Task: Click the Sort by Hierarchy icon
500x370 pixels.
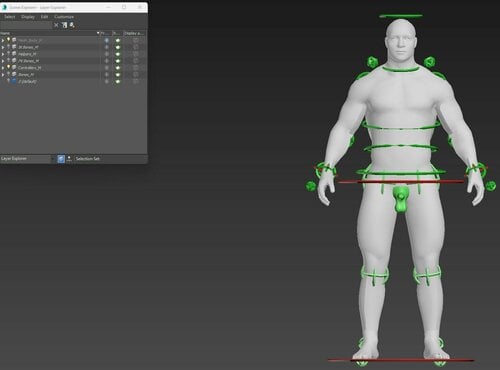Action: point(69,159)
